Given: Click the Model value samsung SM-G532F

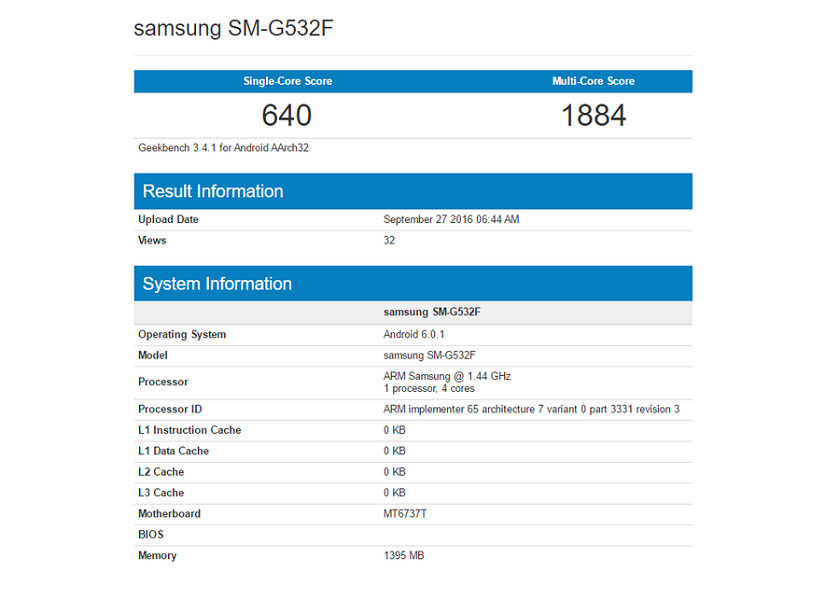Looking at the screenshot, I should coord(429,355).
